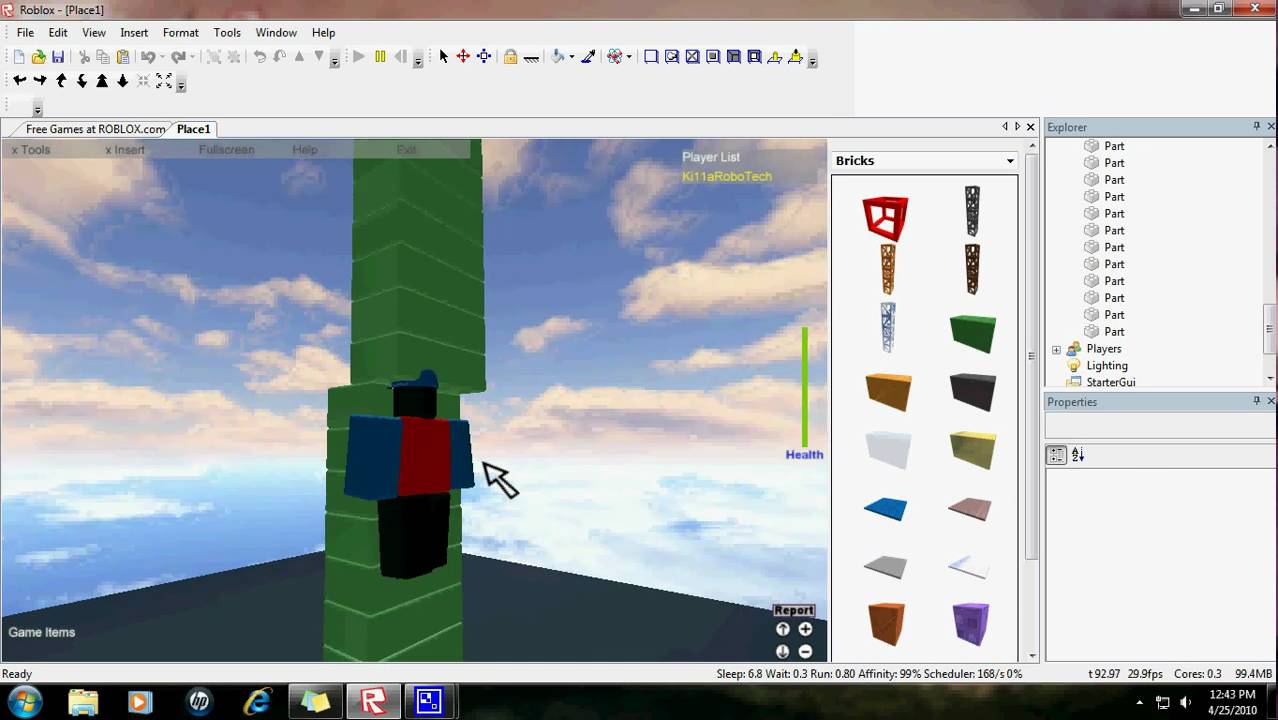Click the volume icon in the system tray
Screen dimensions: 1278x720
coord(1186,702)
